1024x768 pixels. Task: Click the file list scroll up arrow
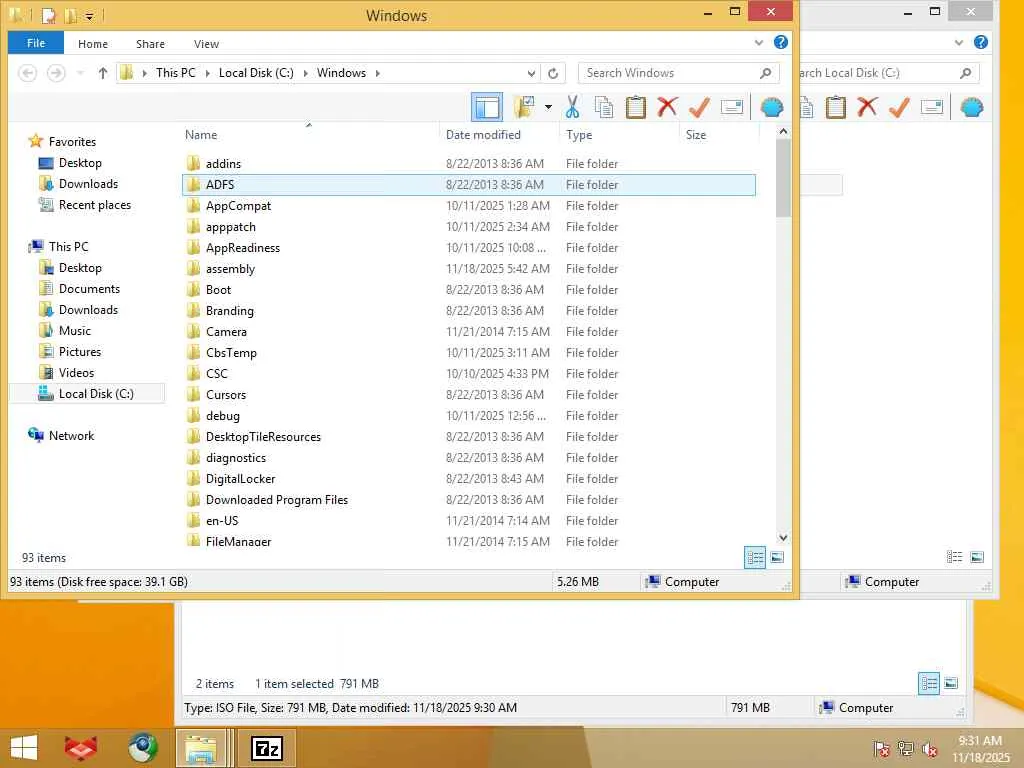click(x=783, y=132)
